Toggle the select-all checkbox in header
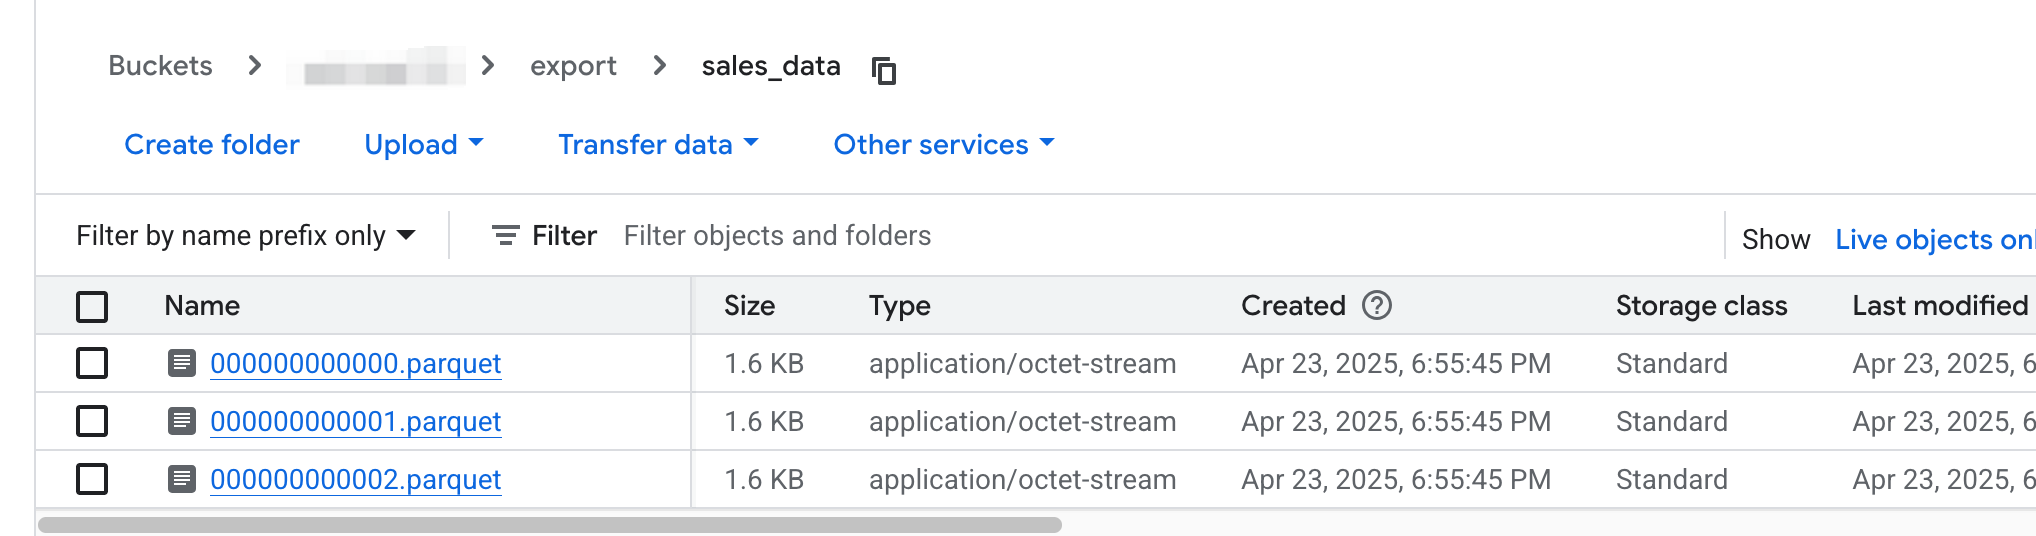 pyautogui.click(x=92, y=306)
